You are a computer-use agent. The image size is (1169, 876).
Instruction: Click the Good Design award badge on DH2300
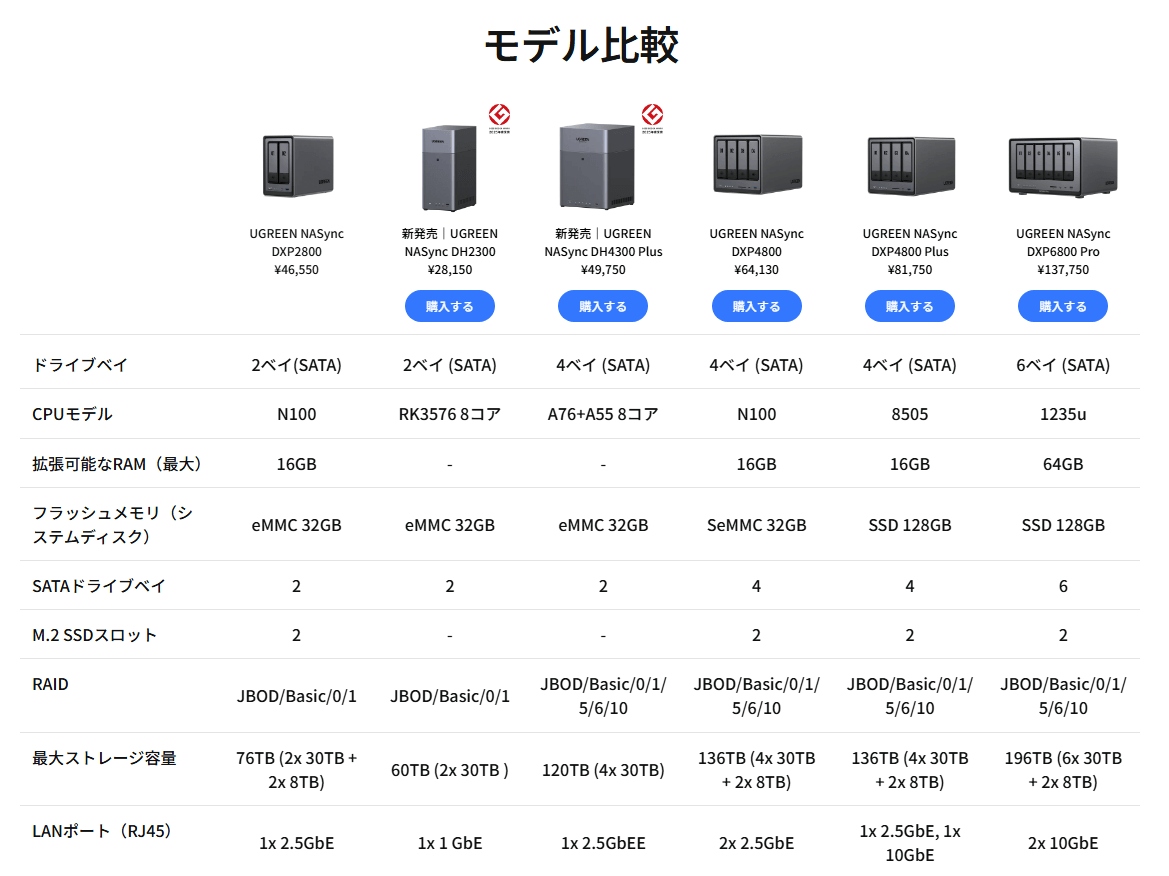(x=498, y=117)
